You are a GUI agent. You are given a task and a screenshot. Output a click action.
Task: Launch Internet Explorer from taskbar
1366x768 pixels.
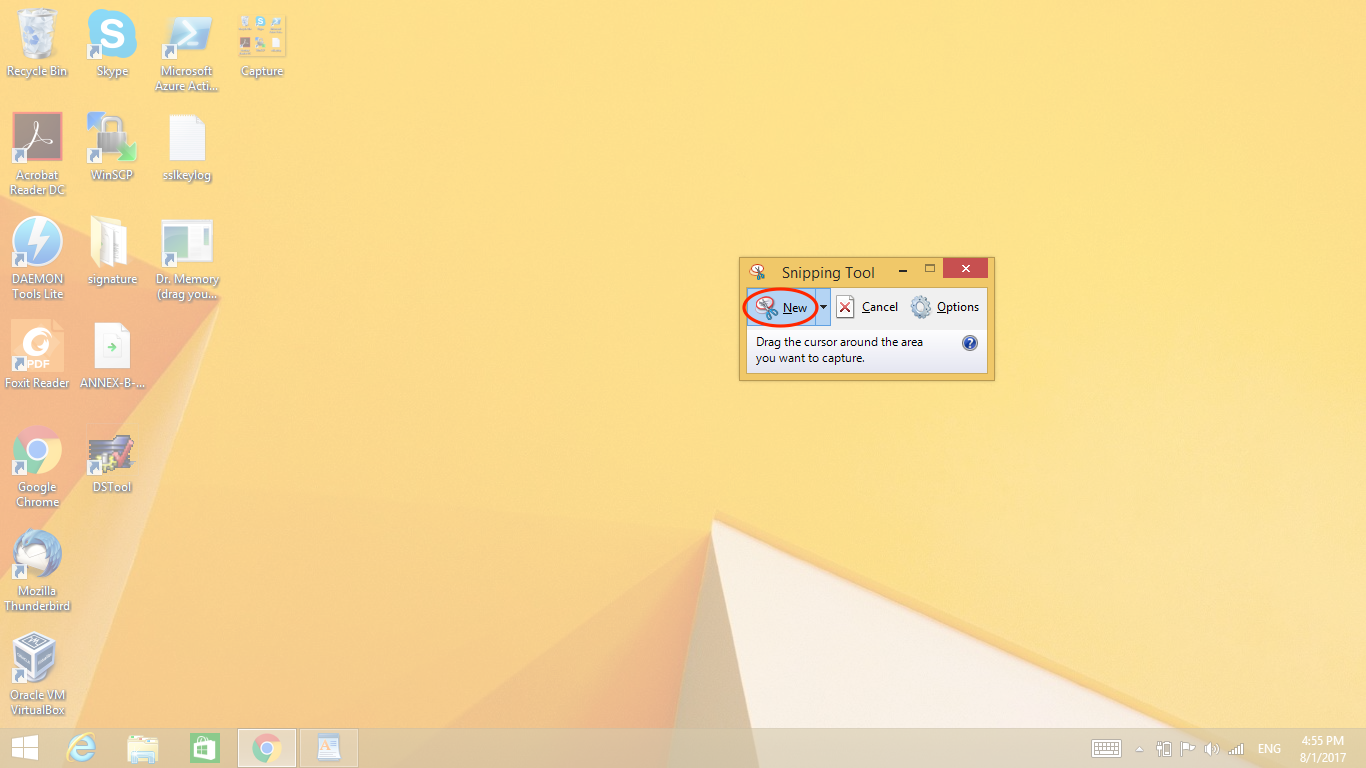coord(80,748)
